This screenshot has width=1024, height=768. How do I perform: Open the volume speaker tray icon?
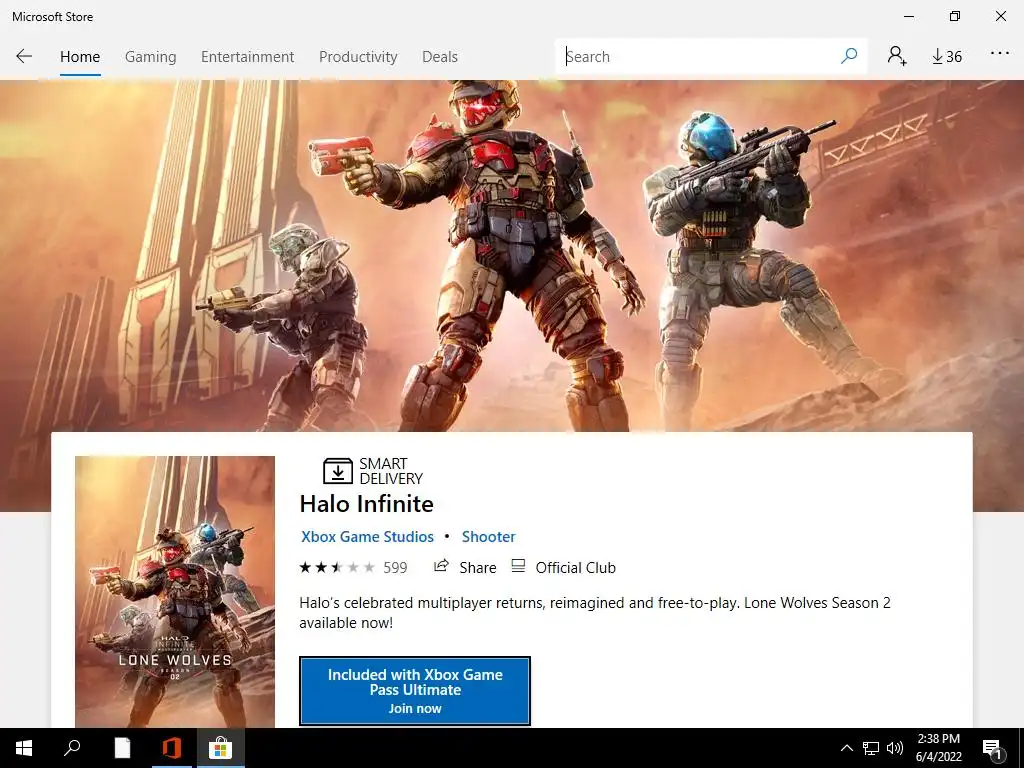pos(895,748)
